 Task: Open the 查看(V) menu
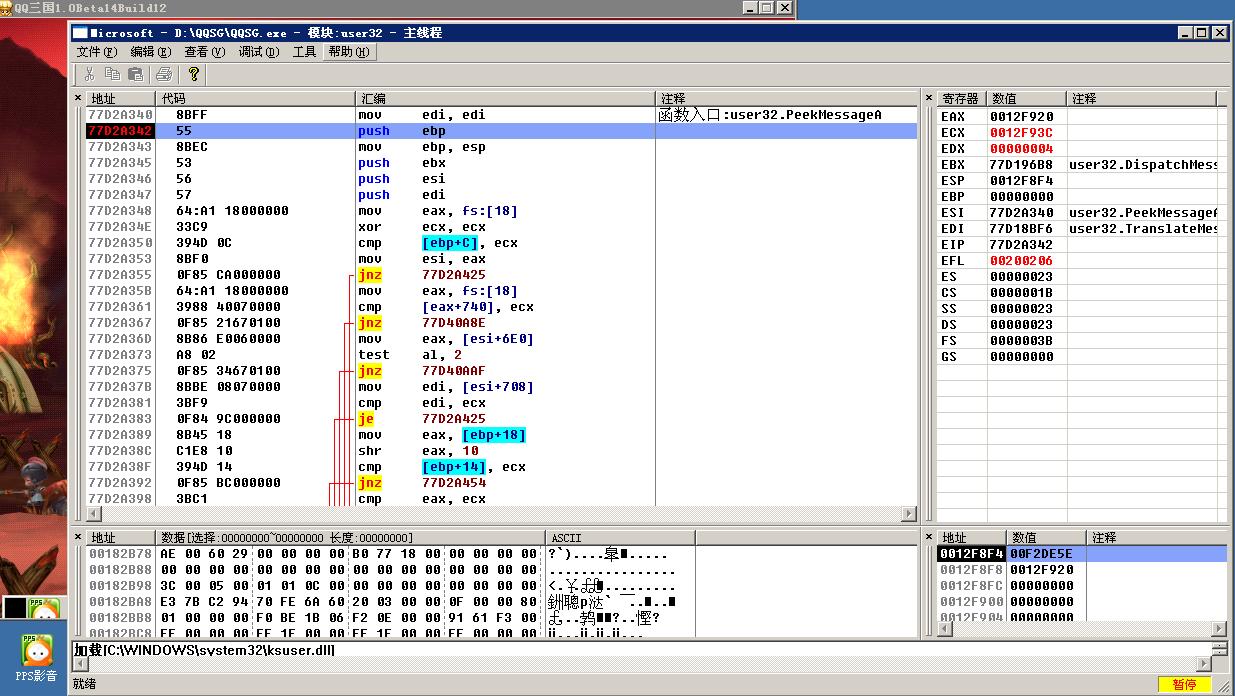coord(204,52)
